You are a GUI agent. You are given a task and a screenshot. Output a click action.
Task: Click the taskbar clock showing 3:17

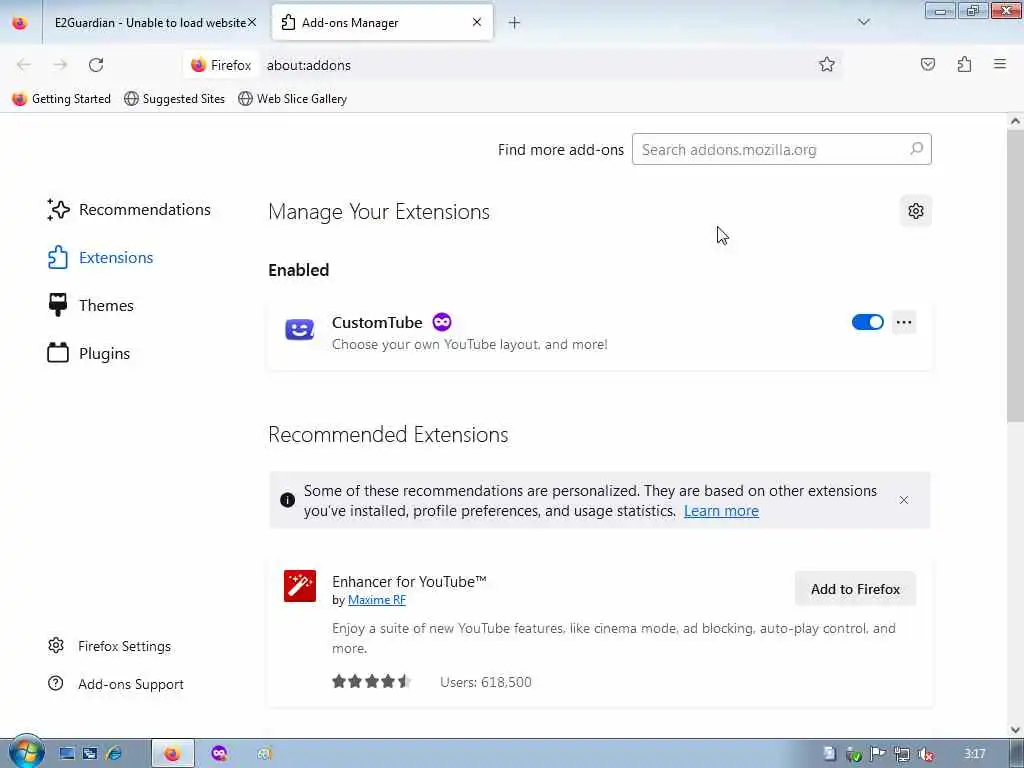pyautogui.click(x=974, y=754)
